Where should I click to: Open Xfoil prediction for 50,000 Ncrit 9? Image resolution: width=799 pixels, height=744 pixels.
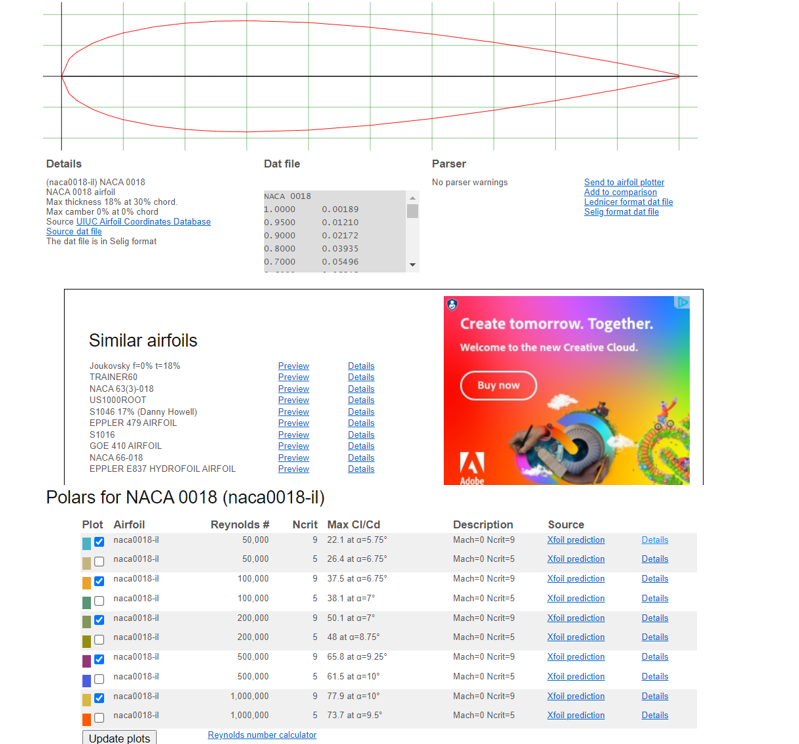tap(576, 540)
